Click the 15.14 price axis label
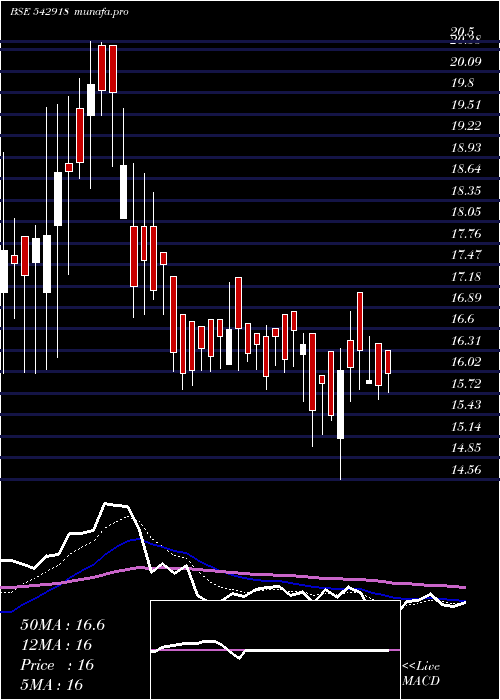Image resolution: width=500 pixels, height=700 pixels. click(x=466, y=427)
